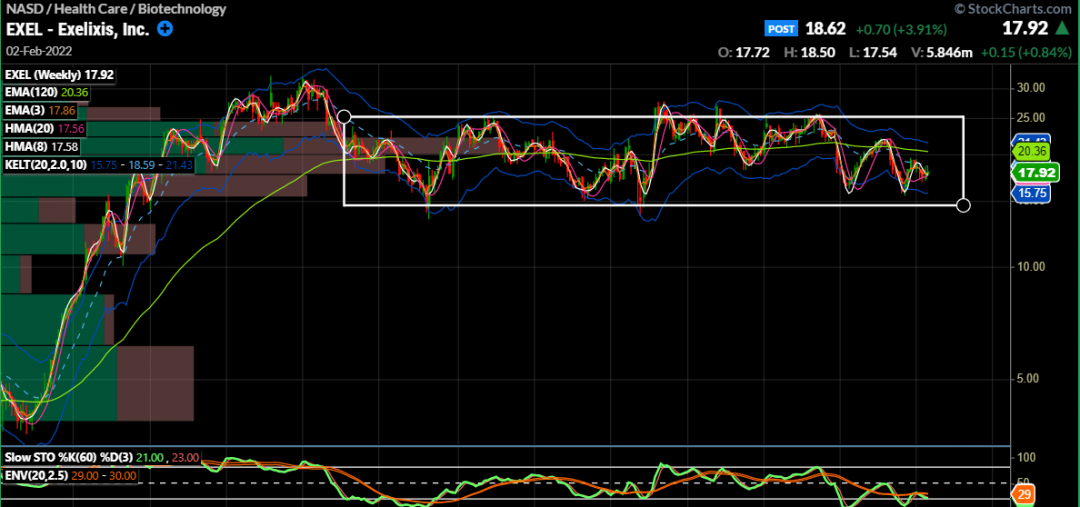Image resolution: width=1080 pixels, height=507 pixels.
Task: Select the blue POST badge
Action: coord(781,29)
